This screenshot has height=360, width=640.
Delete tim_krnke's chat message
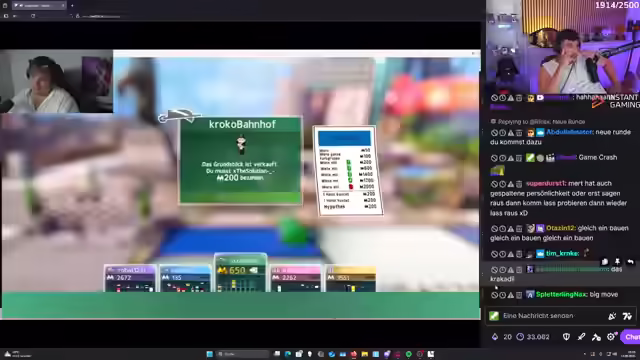coord(519,254)
